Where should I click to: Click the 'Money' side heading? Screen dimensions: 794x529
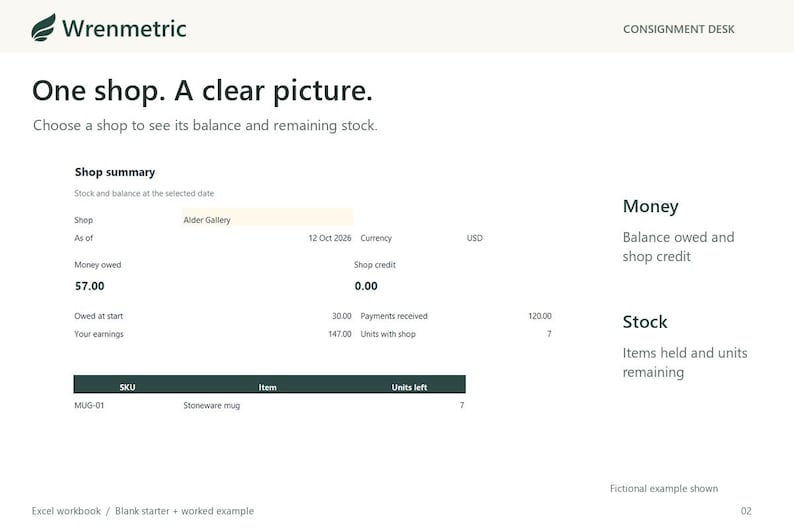[651, 207]
